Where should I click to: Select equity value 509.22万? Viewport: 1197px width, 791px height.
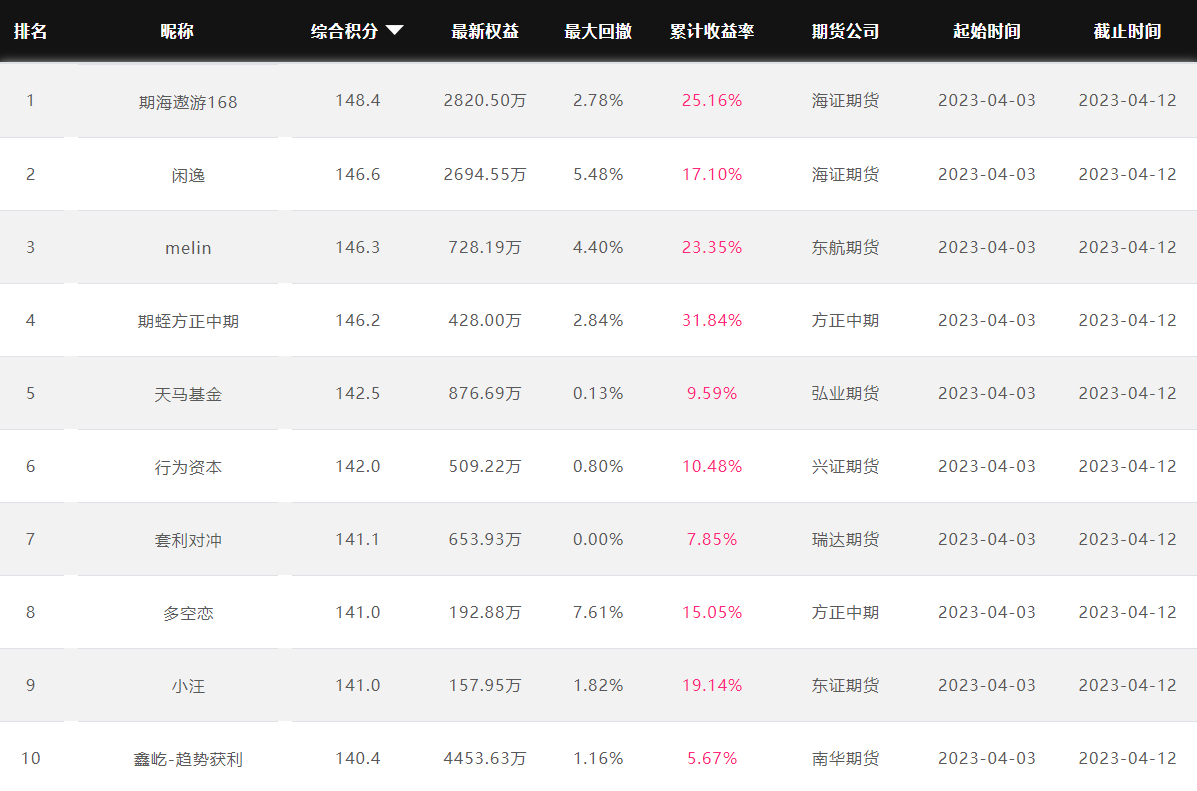[x=485, y=467]
